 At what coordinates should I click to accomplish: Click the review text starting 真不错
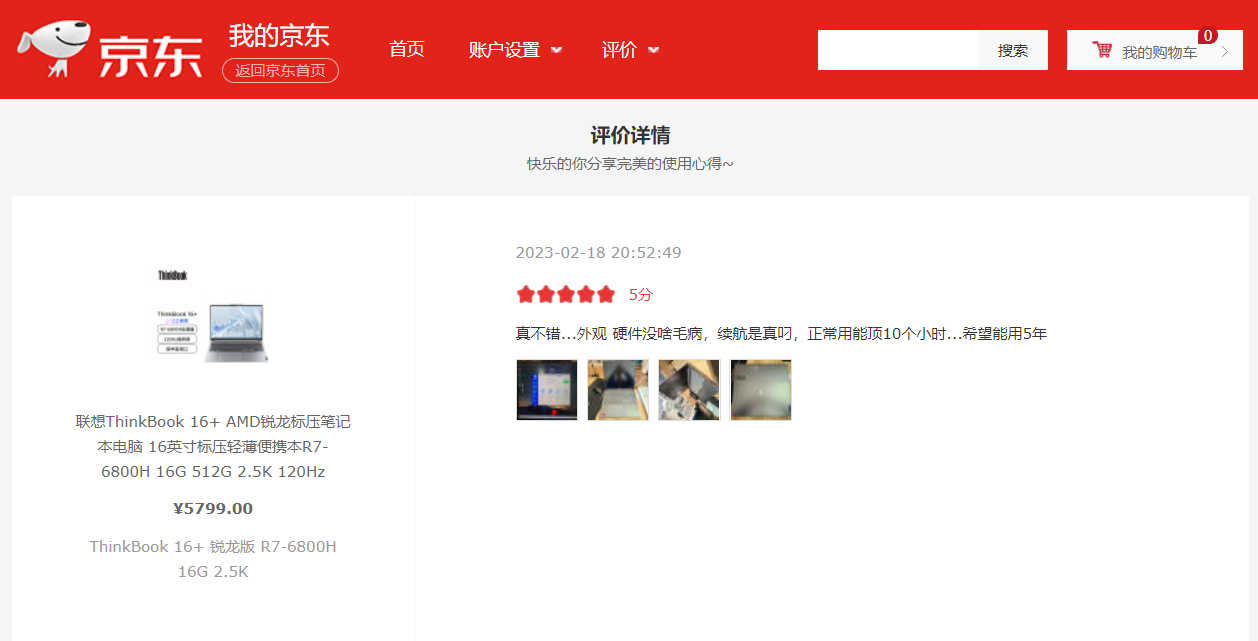pyautogui.click(x=781, y=334)
